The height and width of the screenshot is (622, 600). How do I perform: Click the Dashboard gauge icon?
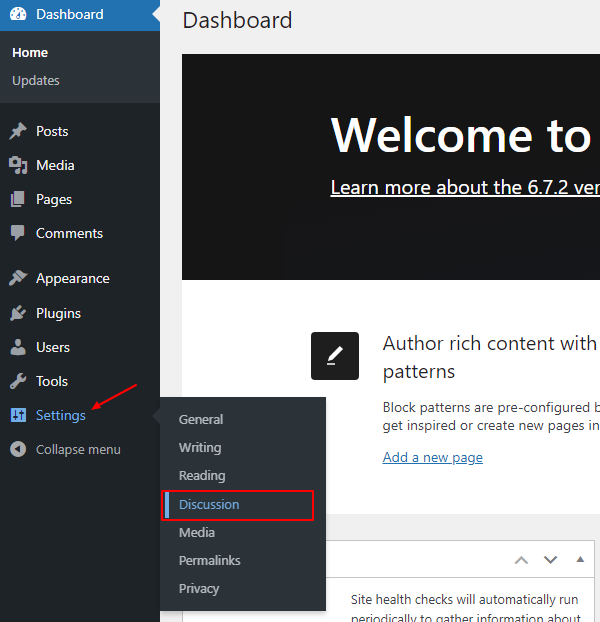coord(18,14)
